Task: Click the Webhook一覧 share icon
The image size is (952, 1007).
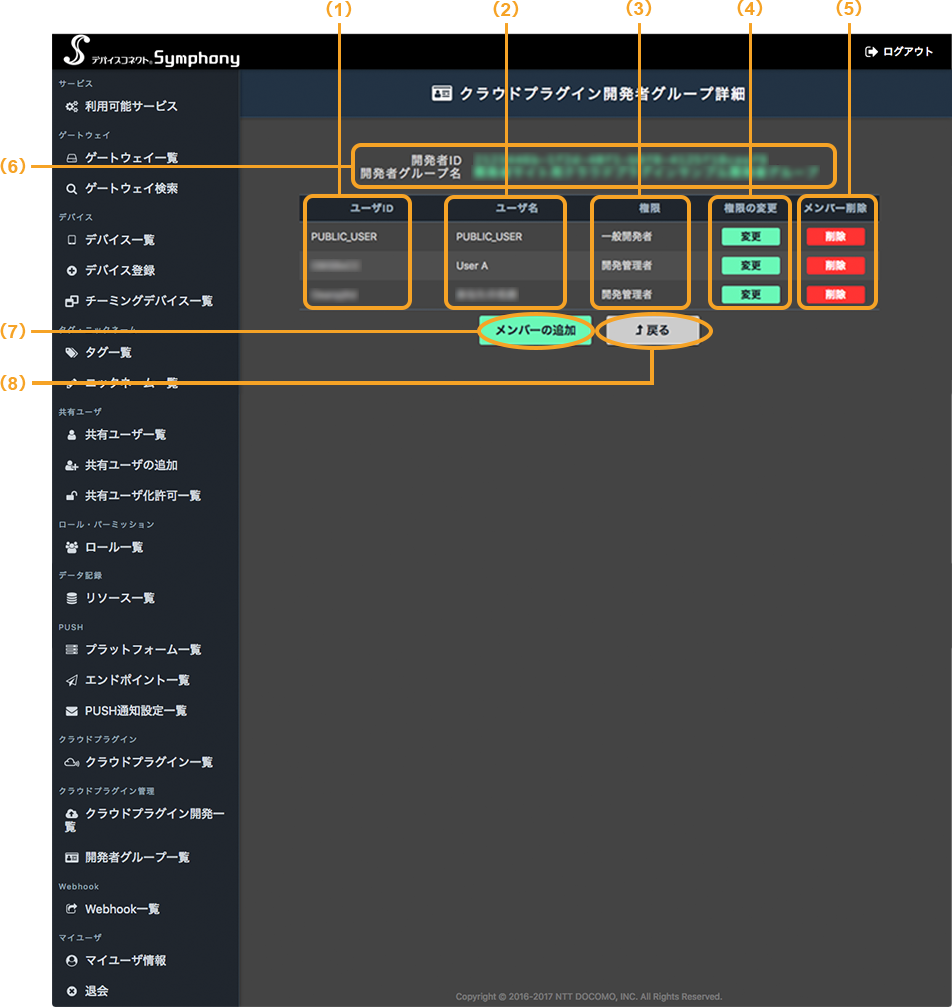Action: click(72, 909)
